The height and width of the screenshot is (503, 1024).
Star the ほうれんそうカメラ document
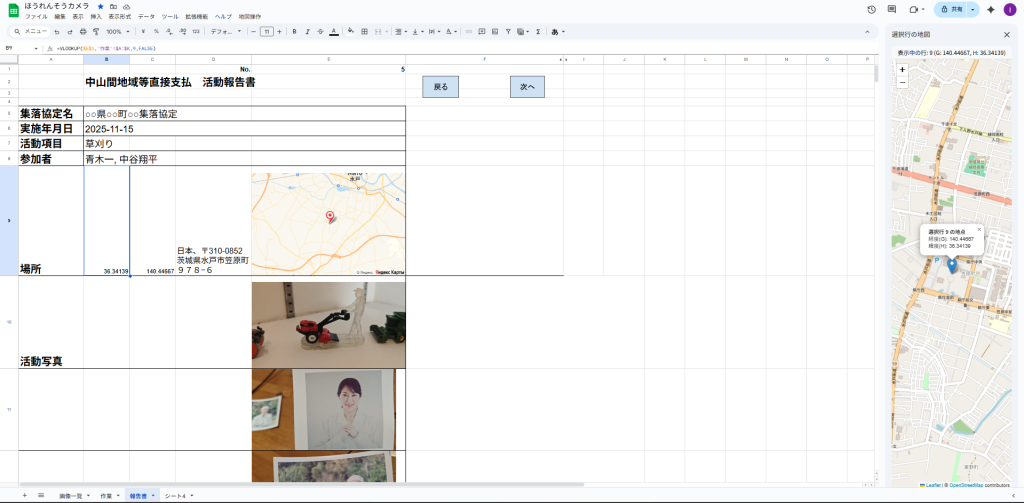[x=100, y=6]
